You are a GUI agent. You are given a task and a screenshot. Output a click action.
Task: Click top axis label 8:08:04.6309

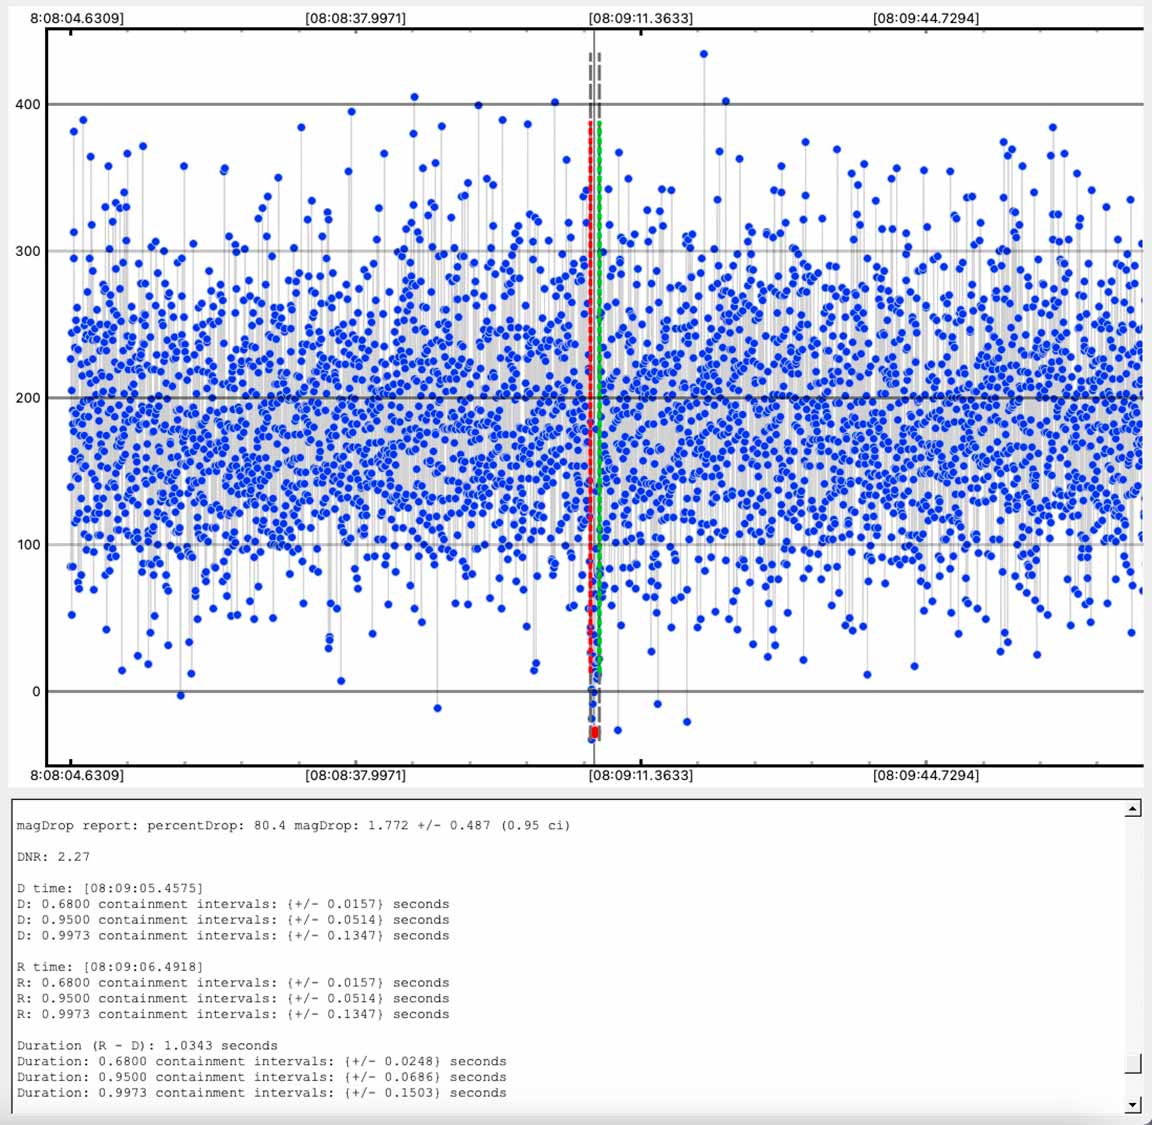pyautogui.click(x=76, y=18)
